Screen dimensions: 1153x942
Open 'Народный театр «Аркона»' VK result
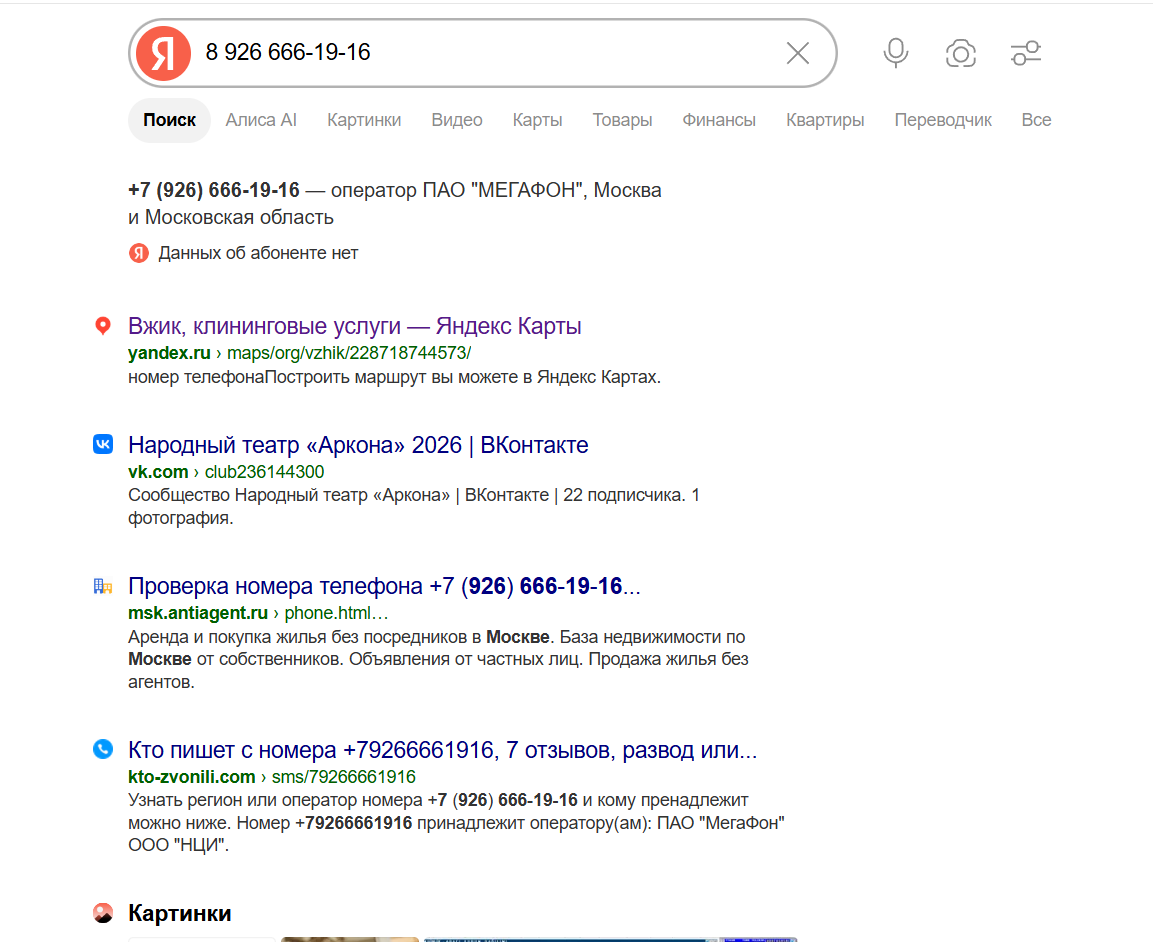point(358,445)
